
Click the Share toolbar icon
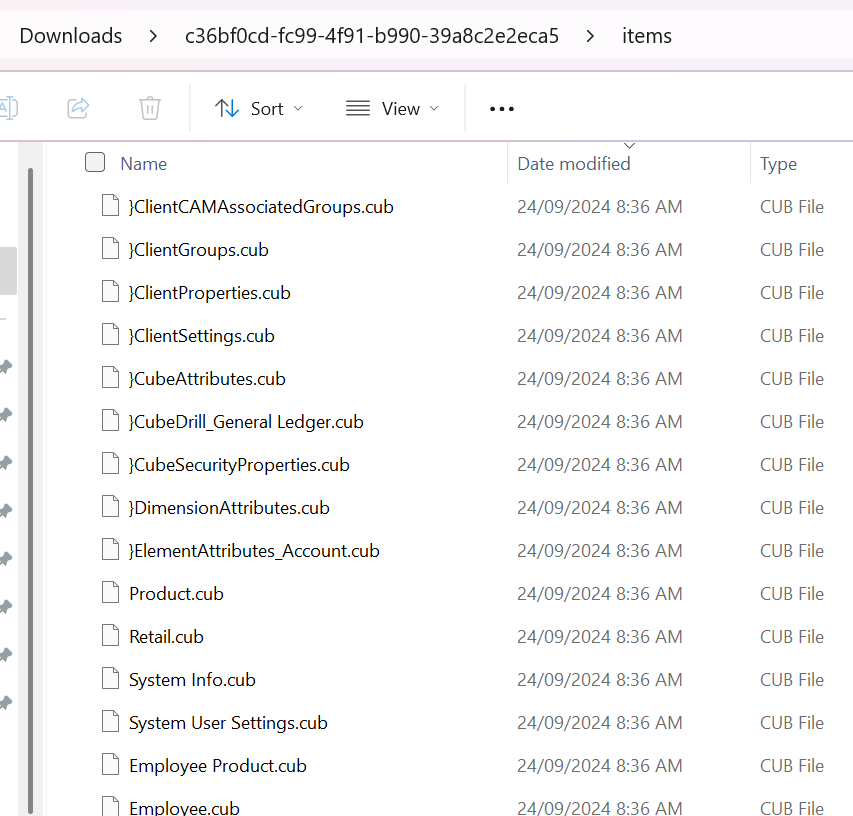point(78,108)
